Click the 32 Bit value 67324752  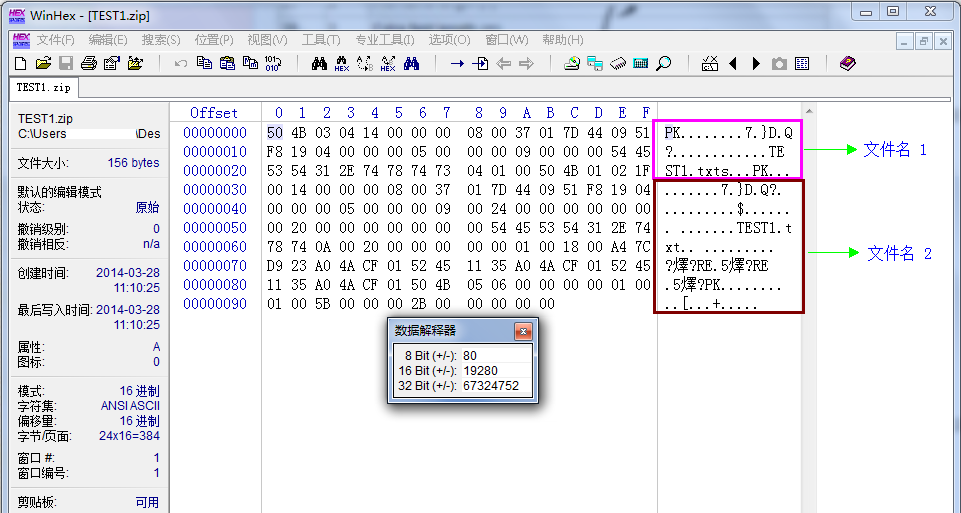491,386
